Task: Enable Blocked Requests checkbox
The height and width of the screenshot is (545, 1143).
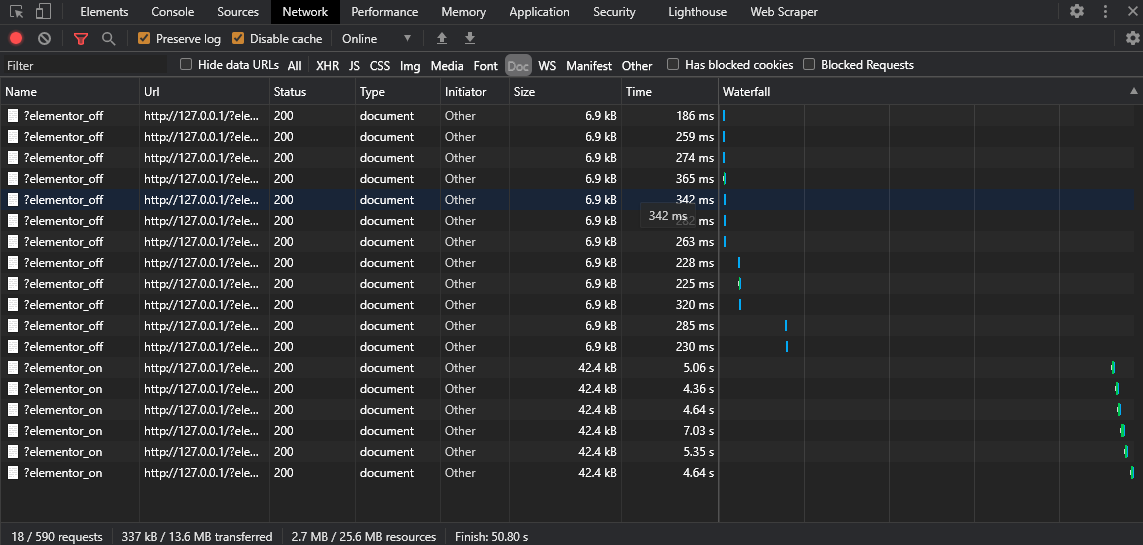Action: [808, 64]
